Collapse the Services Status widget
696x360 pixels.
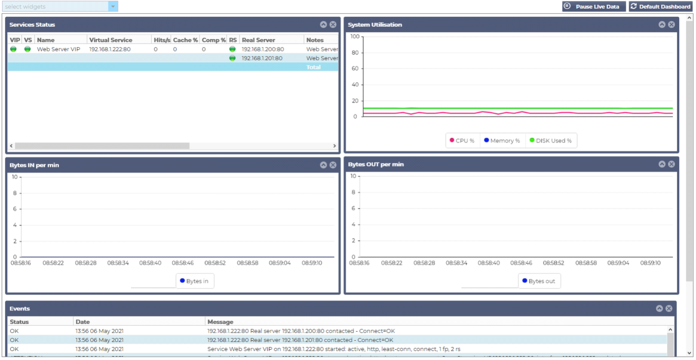pos(323,25)
